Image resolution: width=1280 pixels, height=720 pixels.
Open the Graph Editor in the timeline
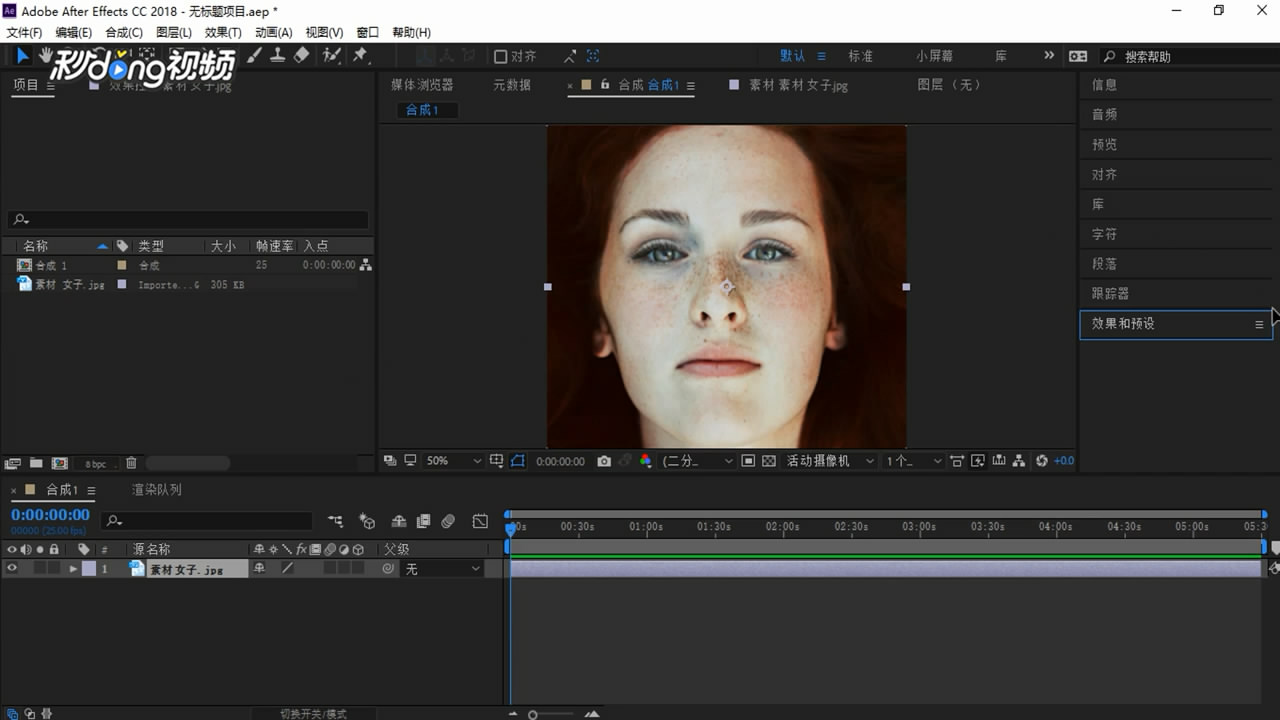click(479, 521)
